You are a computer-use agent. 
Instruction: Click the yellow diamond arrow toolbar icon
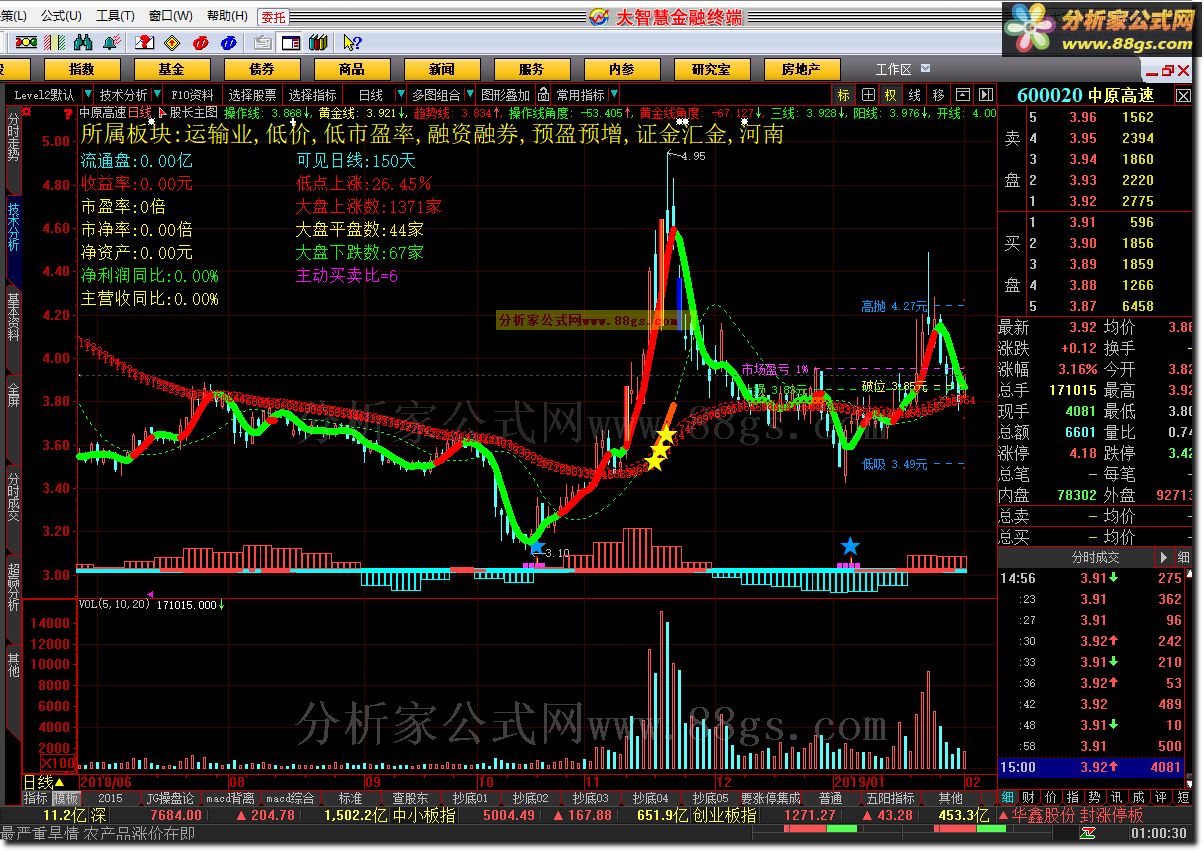172,42
